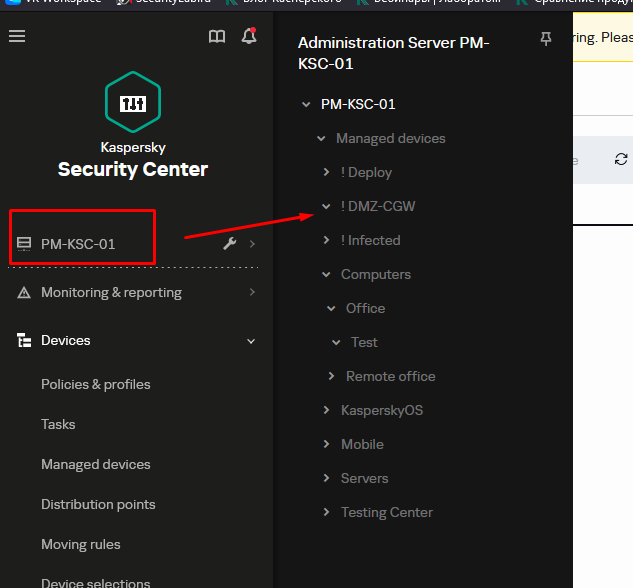This screenshot has height=588, width=633.
Task: Open Distribution points page
Action: pos(98,504)
